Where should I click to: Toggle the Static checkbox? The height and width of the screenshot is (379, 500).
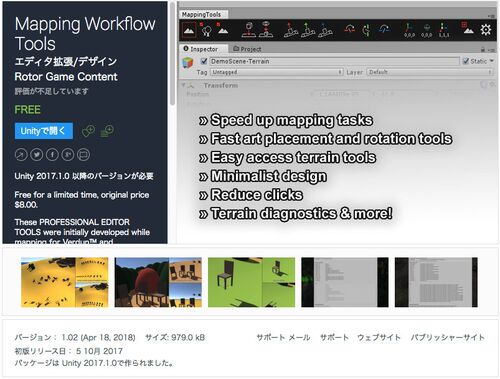tap(466, 61)
